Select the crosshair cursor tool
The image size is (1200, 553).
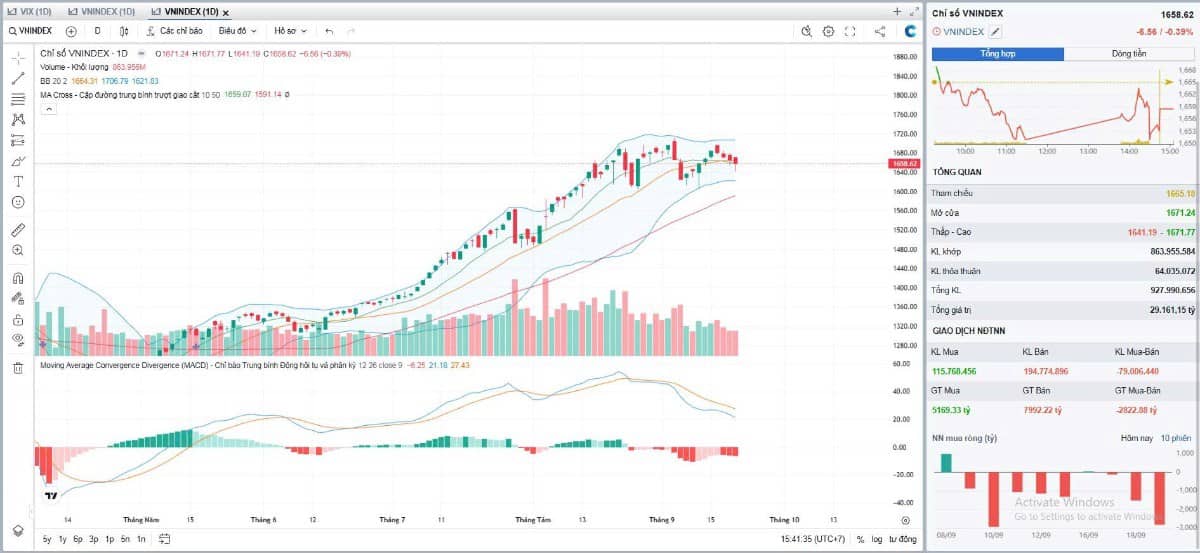click(x=17, y=58)
